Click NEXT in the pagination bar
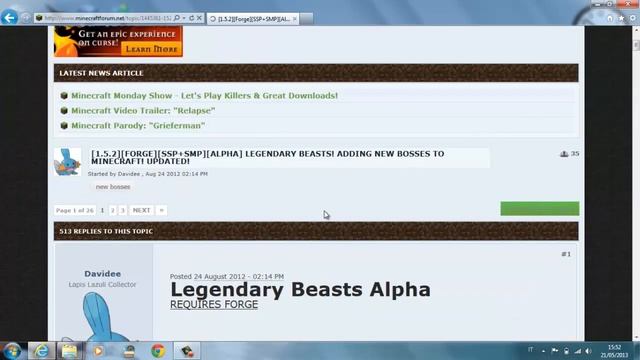The width and height of the screenshot is (640, 360). coord(141,210)
